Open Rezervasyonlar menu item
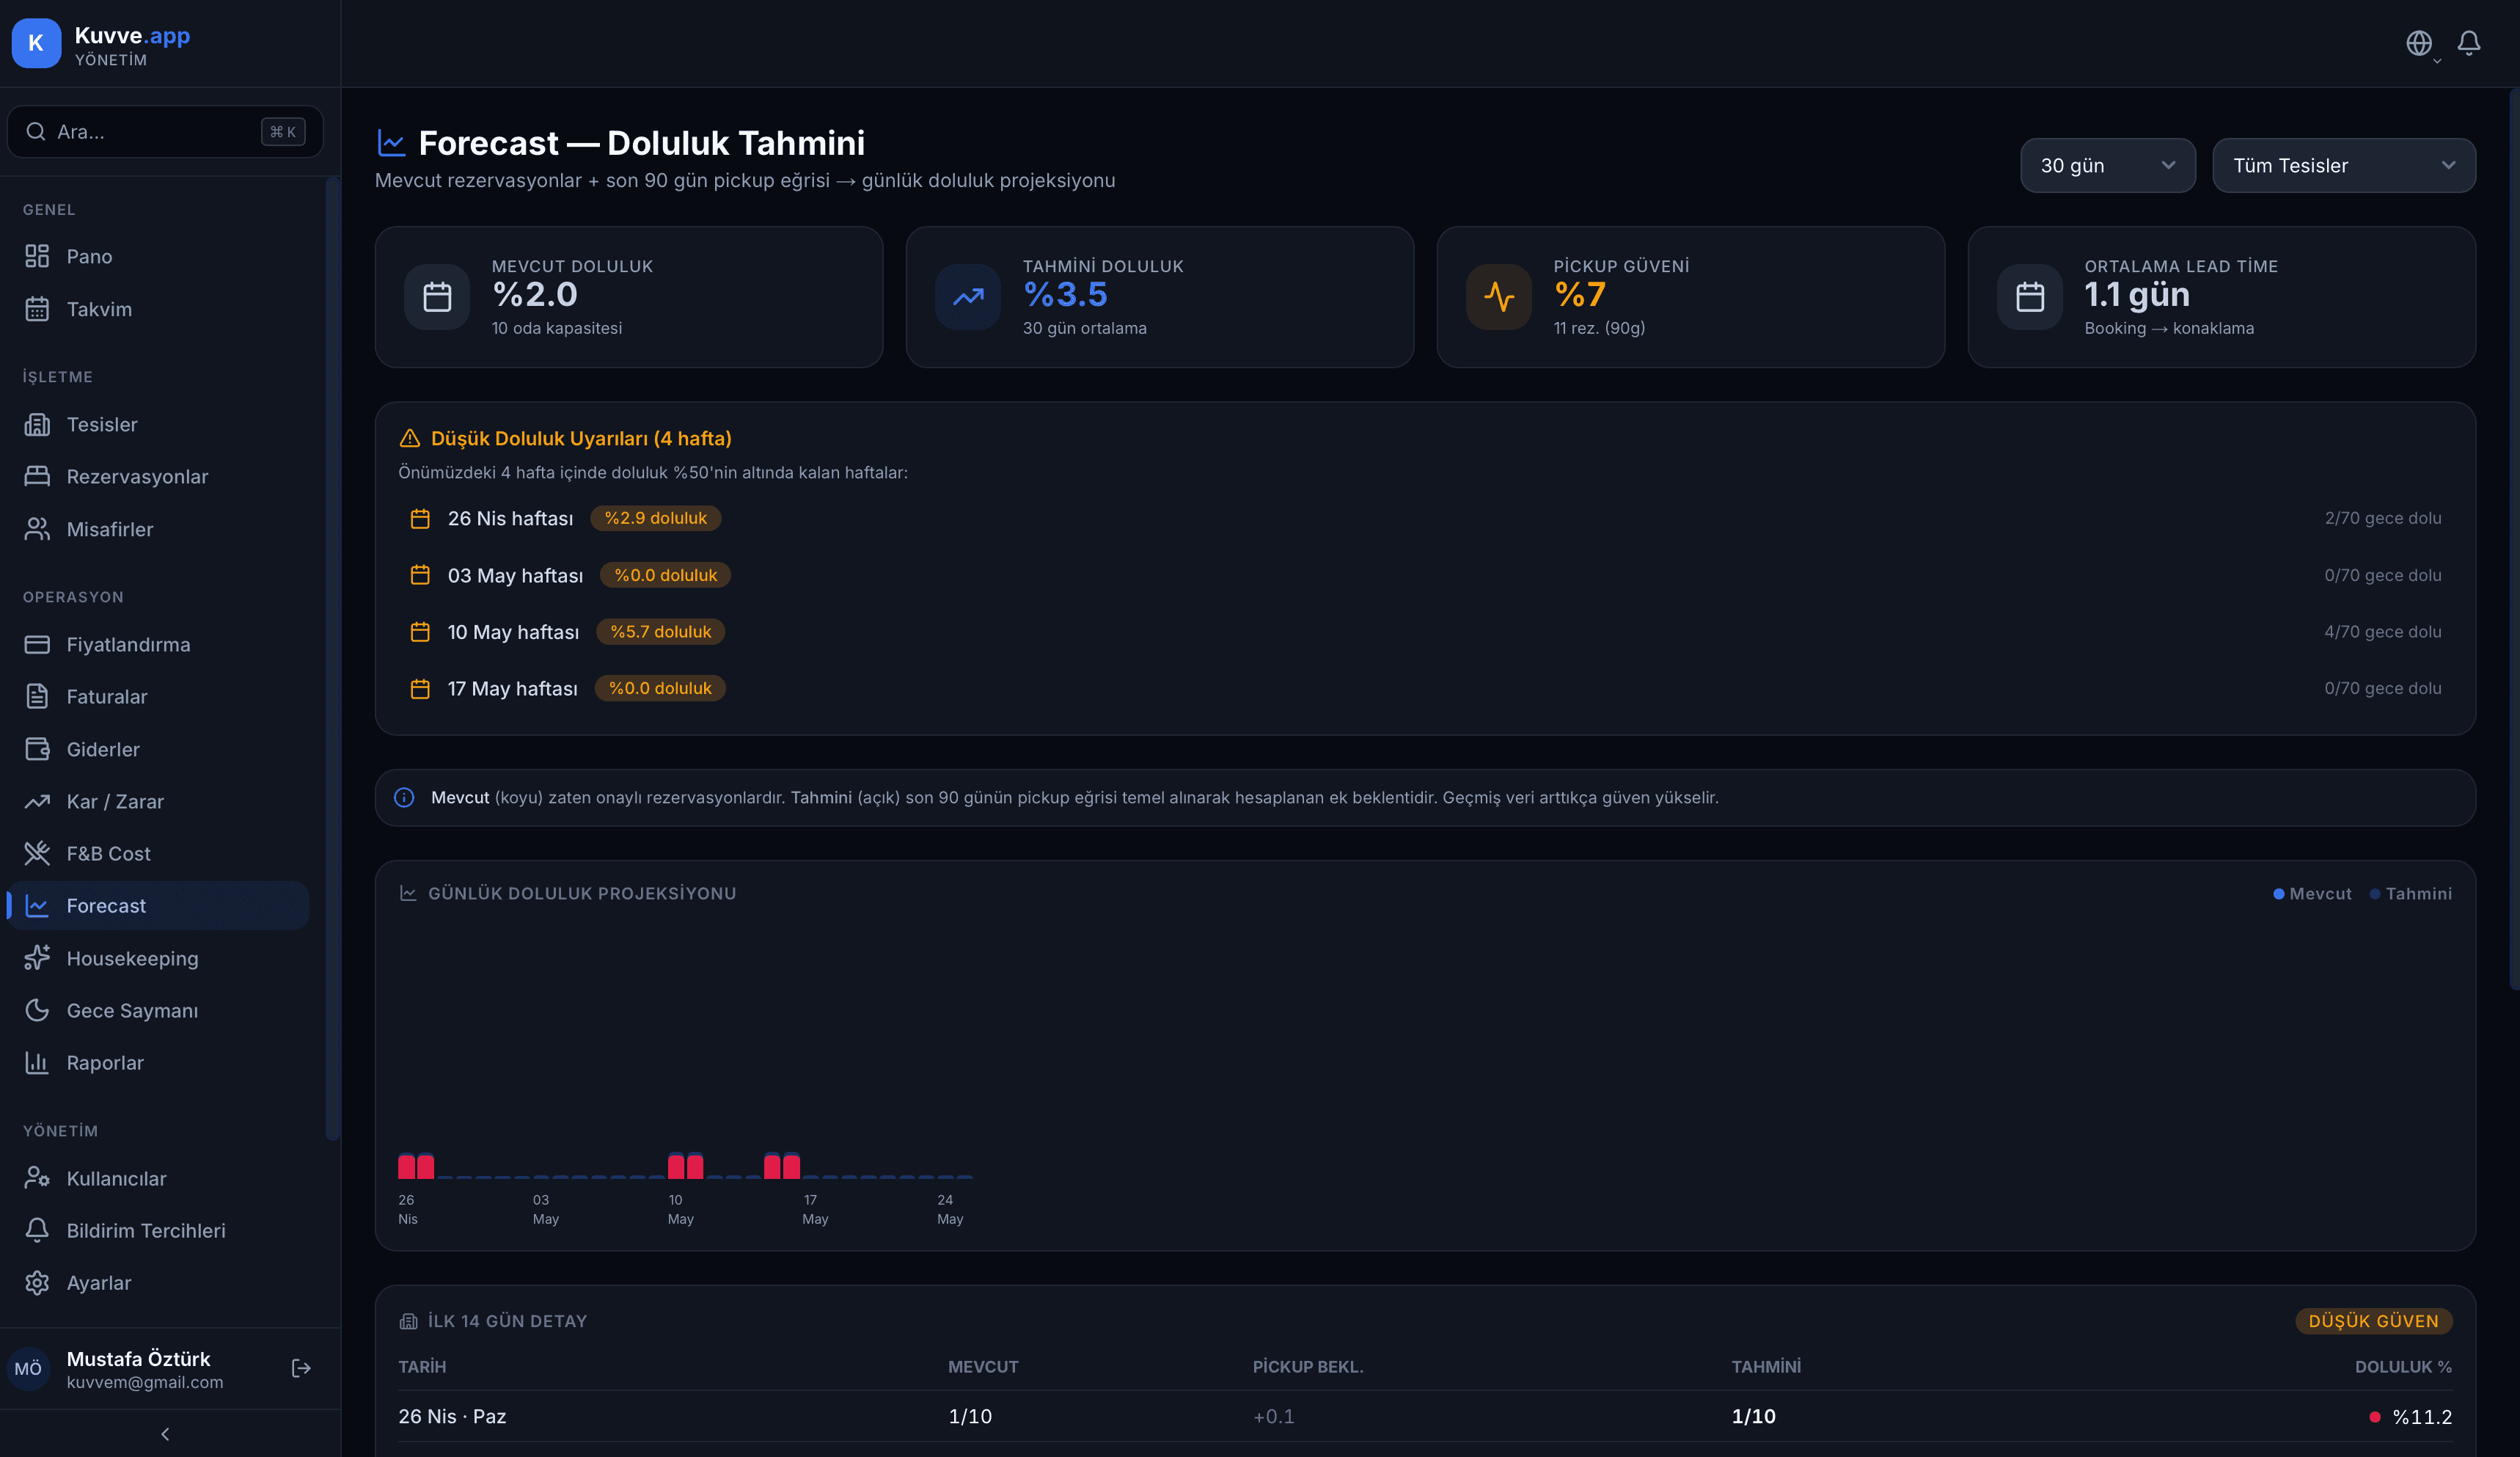 coord(158,477)
